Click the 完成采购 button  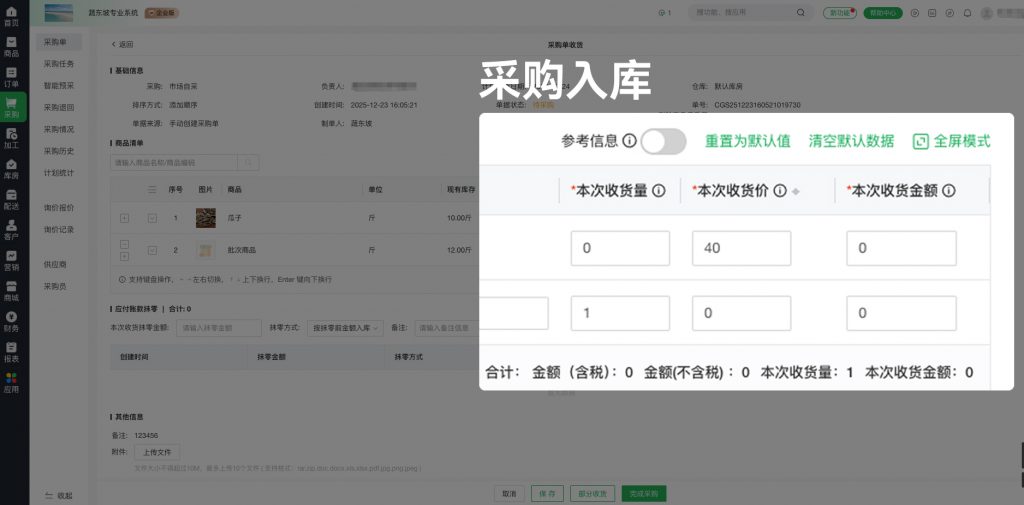click(x=643, y=494)
